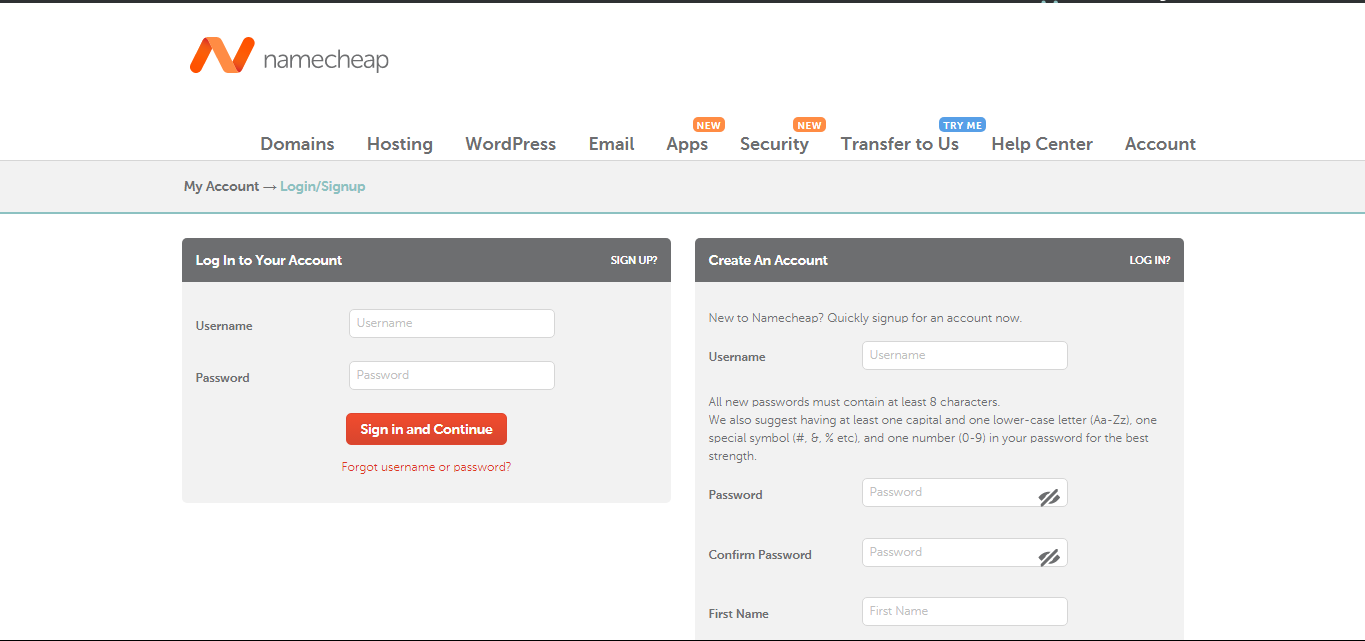Open the Email menu
The image size is (1365, 641).
pos(612,144)
